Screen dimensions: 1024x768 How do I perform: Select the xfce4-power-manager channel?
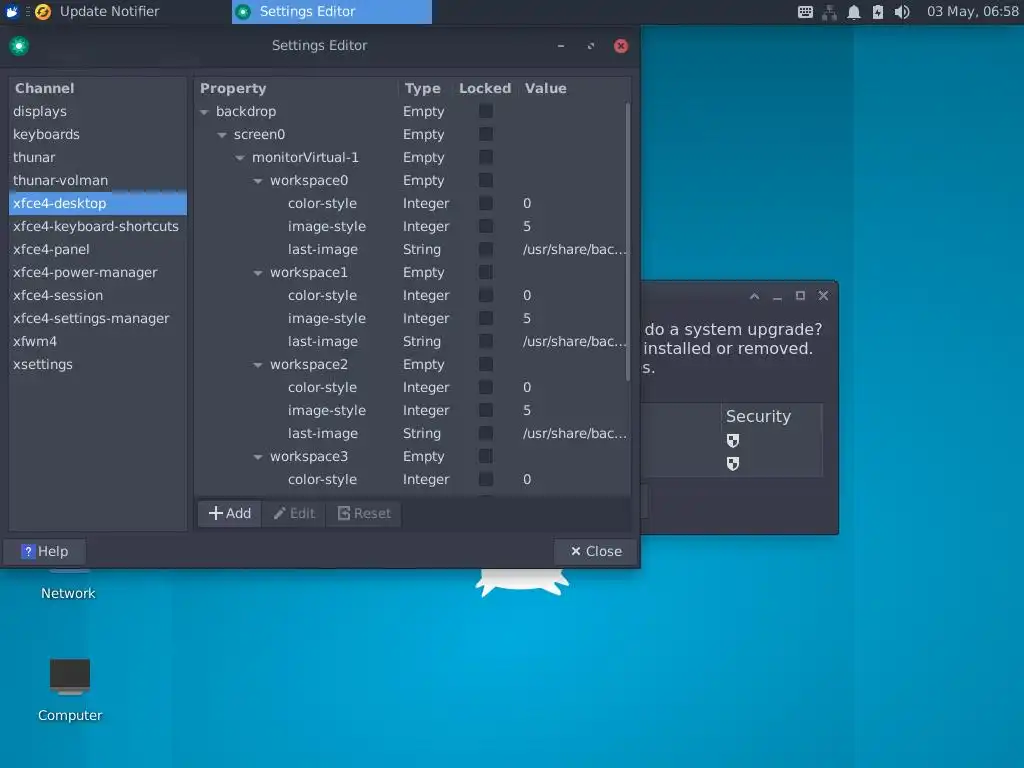98,272
